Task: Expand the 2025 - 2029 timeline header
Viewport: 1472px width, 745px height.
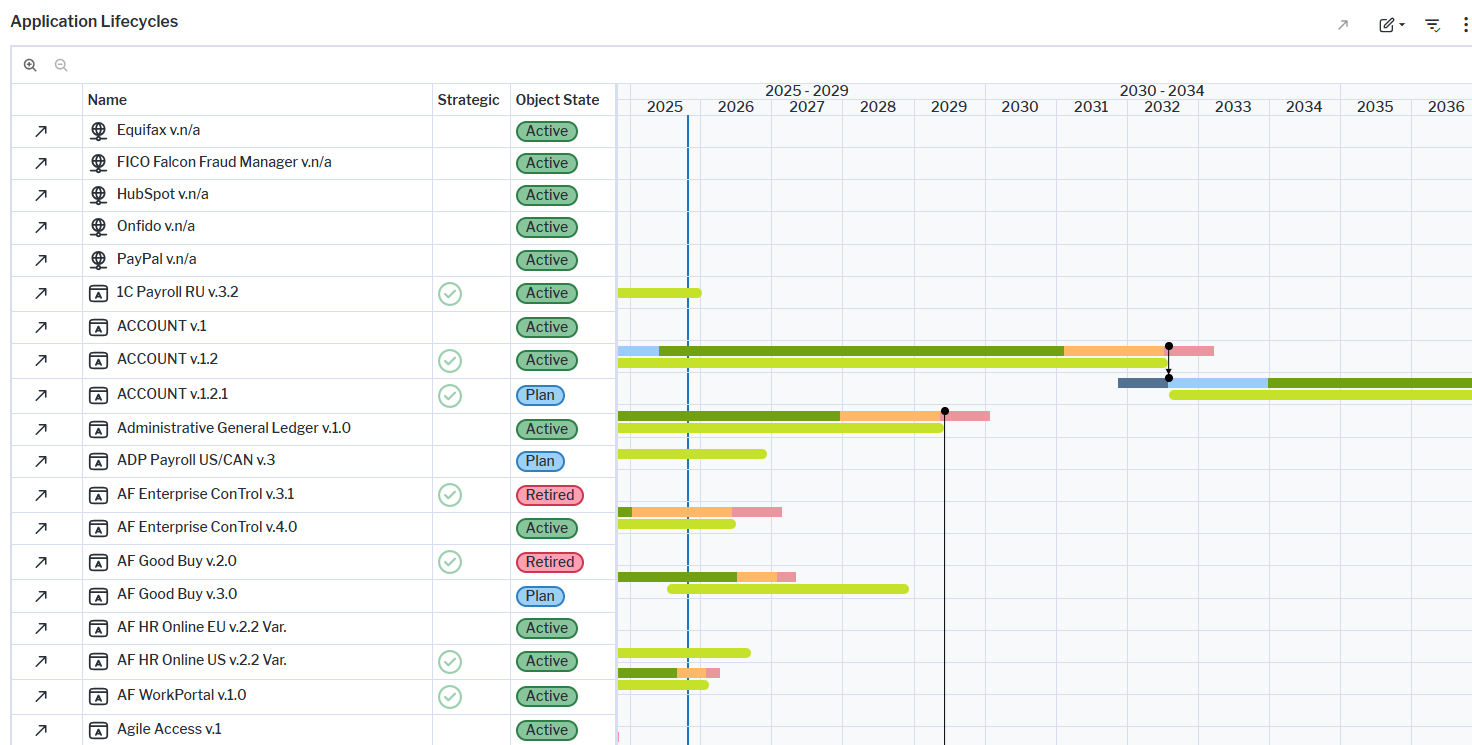Action: [x=806, y=90]
